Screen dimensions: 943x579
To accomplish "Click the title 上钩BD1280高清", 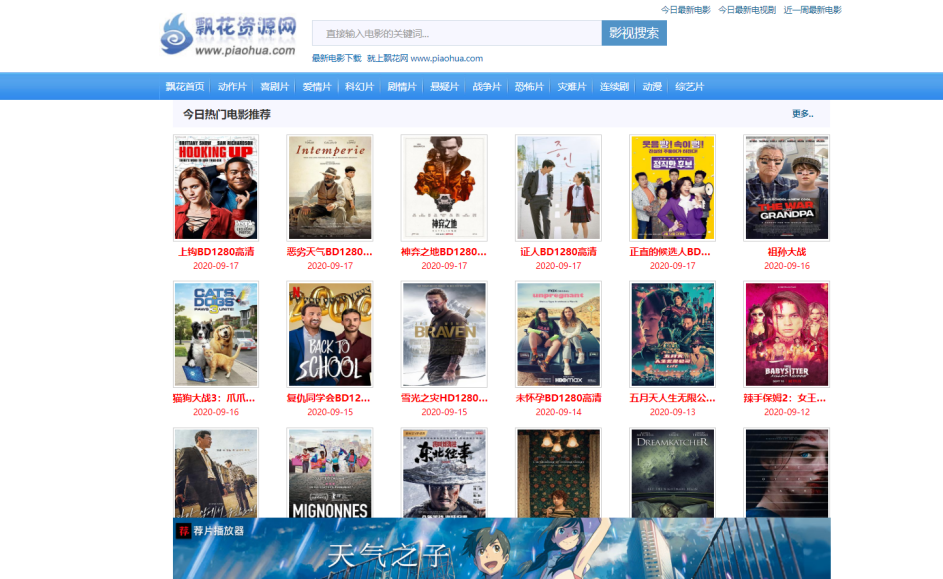I will [216, 252].
